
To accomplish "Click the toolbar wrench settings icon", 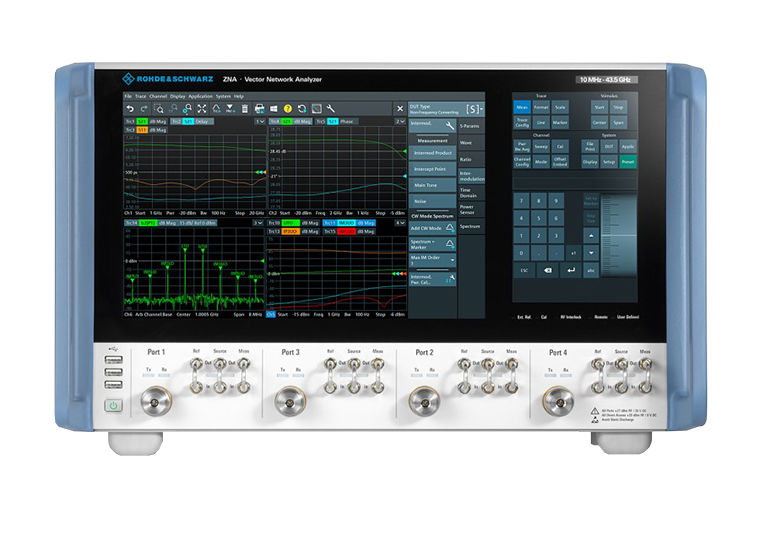I will tap(331, 109).
